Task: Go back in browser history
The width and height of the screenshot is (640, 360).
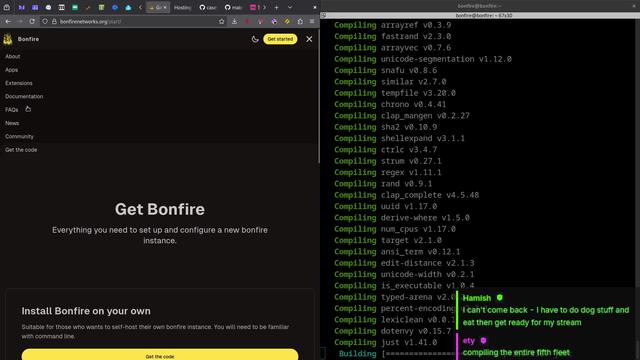Action: click(8, 21)
